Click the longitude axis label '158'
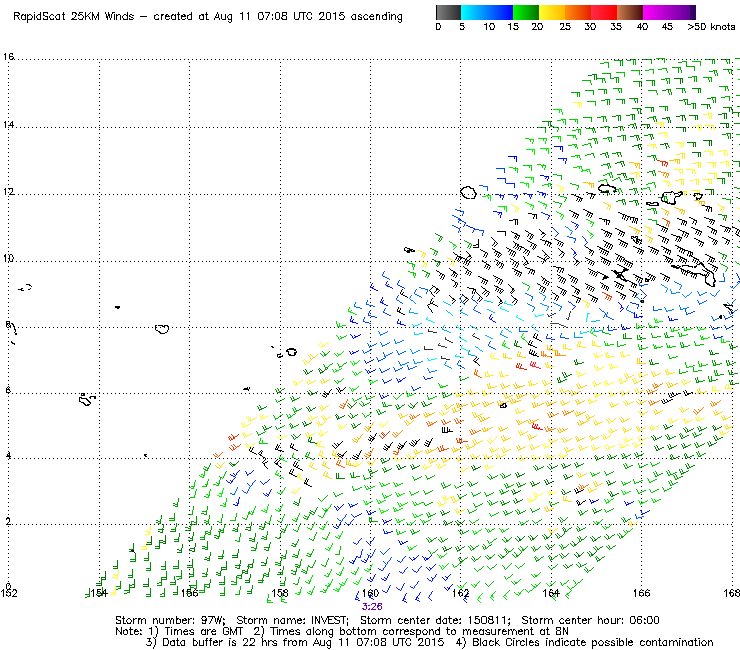This screenshot has height=650, width=740. click(280, 593)
